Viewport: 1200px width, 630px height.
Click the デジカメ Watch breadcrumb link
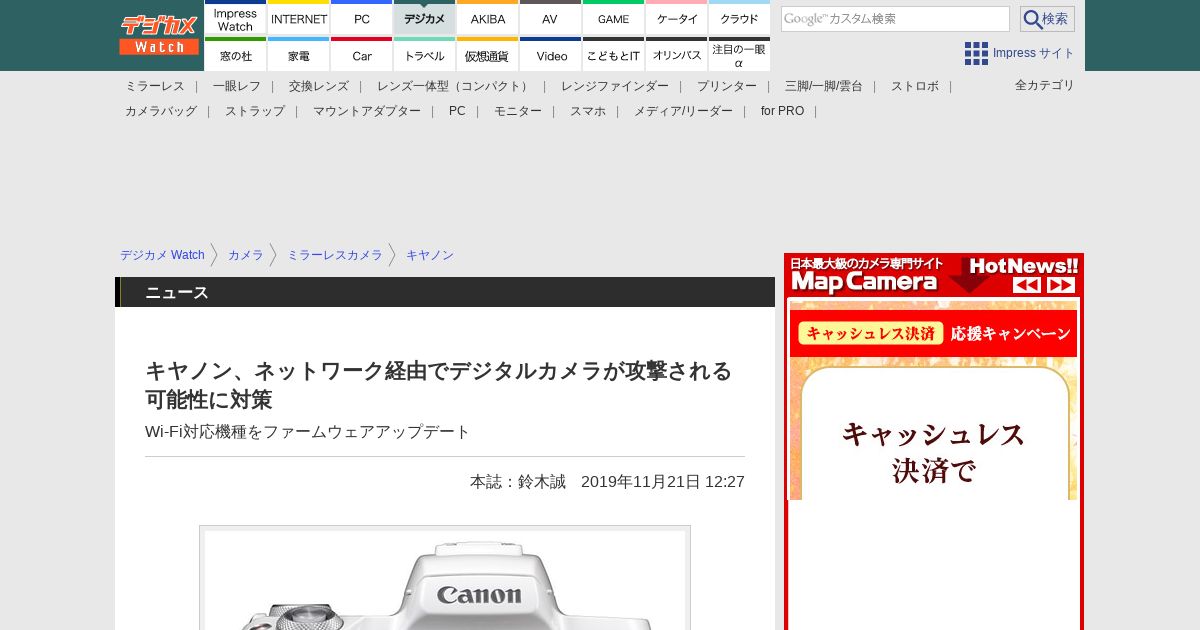pos(162,255)
